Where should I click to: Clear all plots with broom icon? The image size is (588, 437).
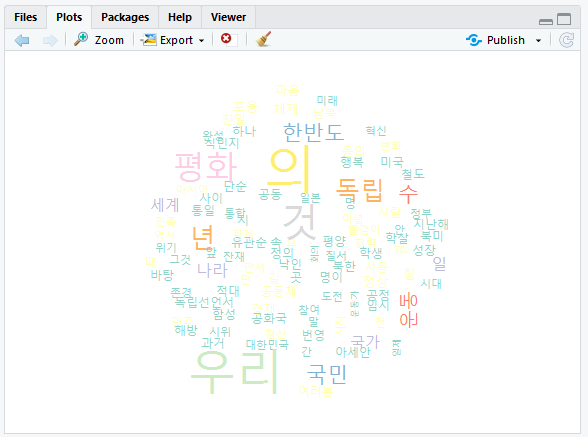pyautogui.click(x=263, y=39)
